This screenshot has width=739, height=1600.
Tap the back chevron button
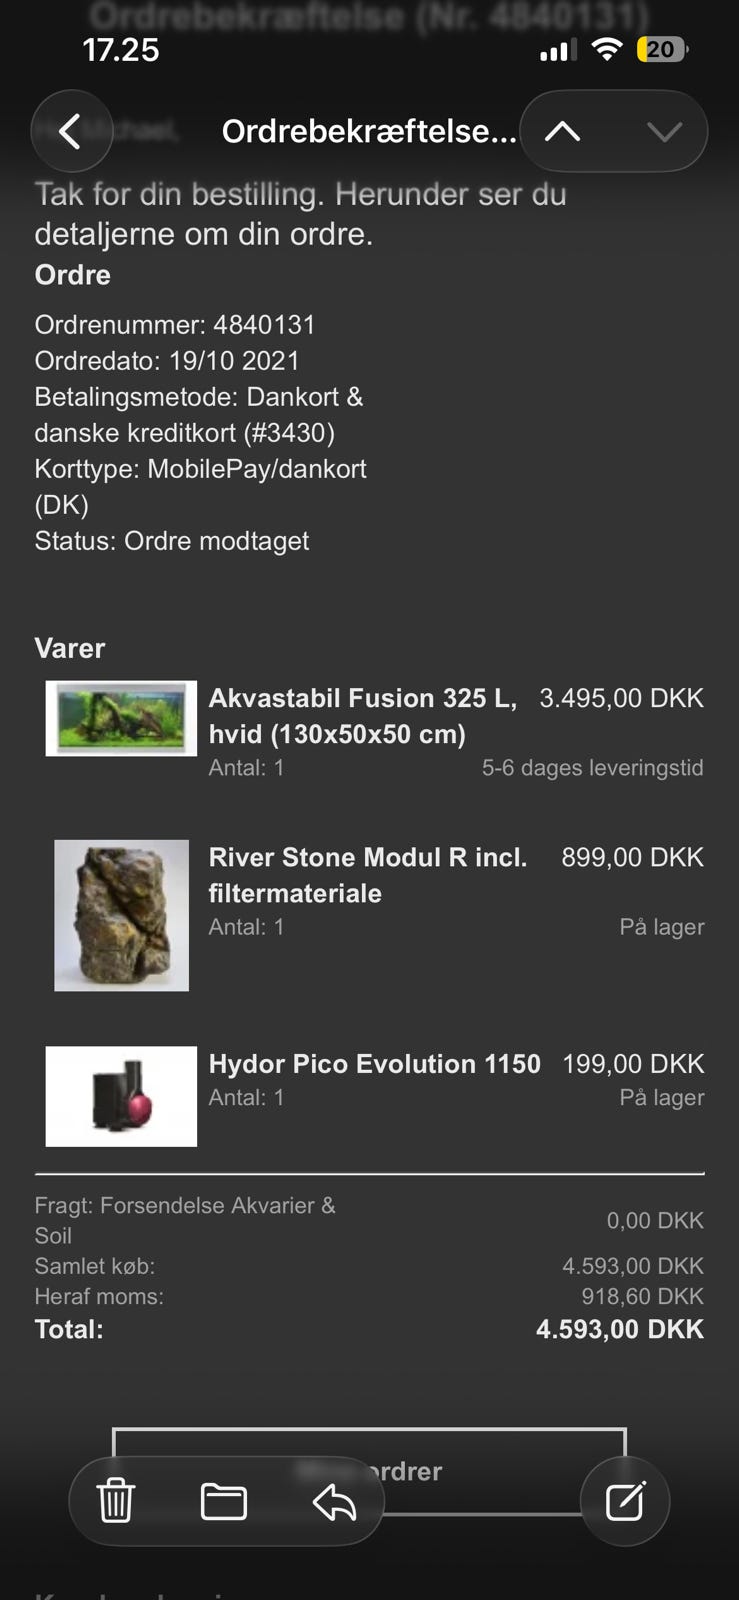[x=70, y=131]
